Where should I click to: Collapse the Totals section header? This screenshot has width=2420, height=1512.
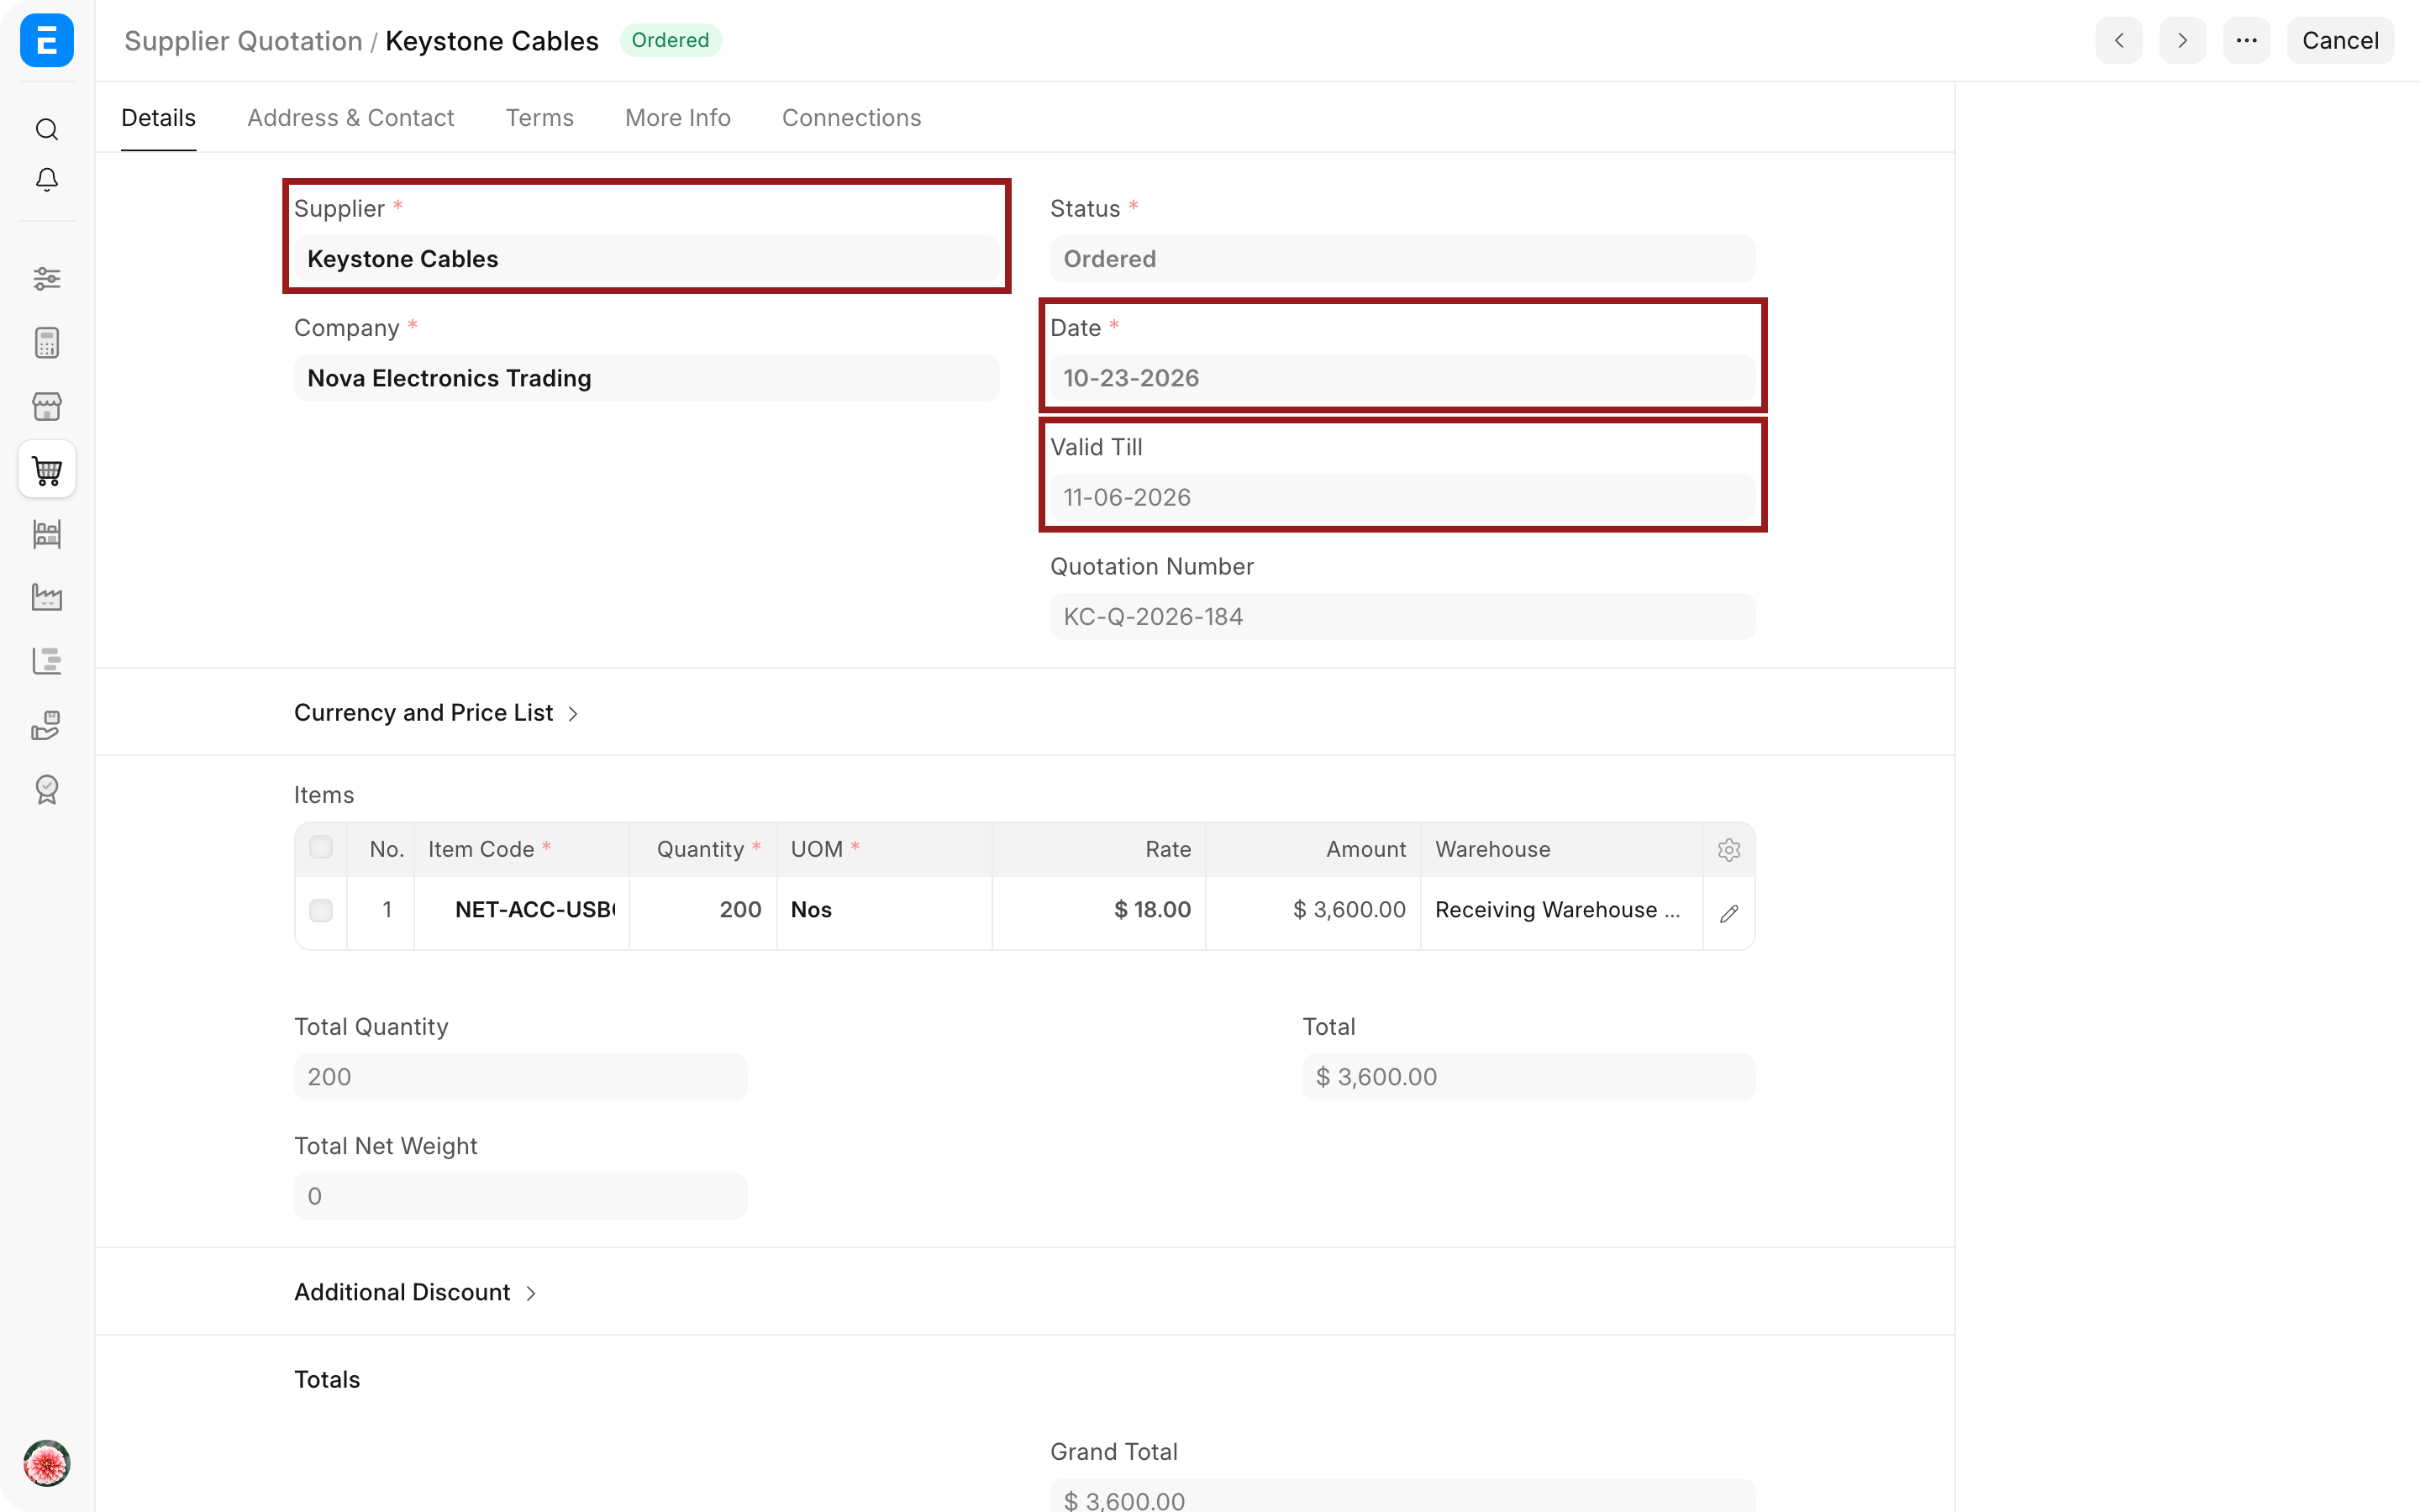327,1379
